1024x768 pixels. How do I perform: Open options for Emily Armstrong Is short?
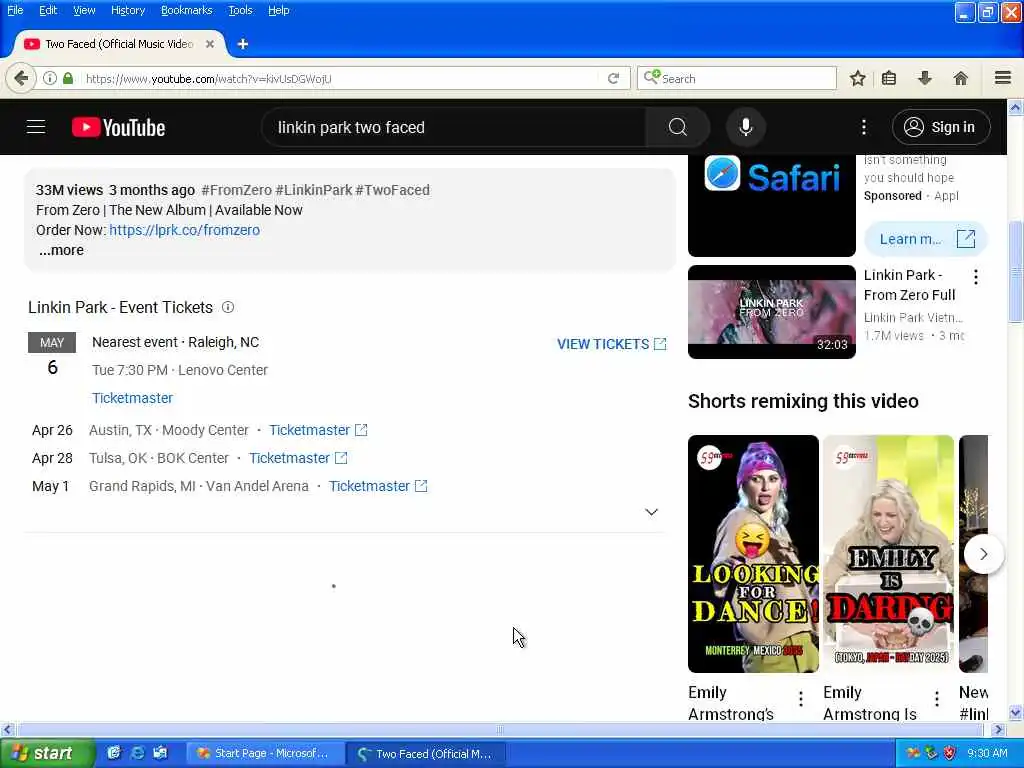click(936, 699)
